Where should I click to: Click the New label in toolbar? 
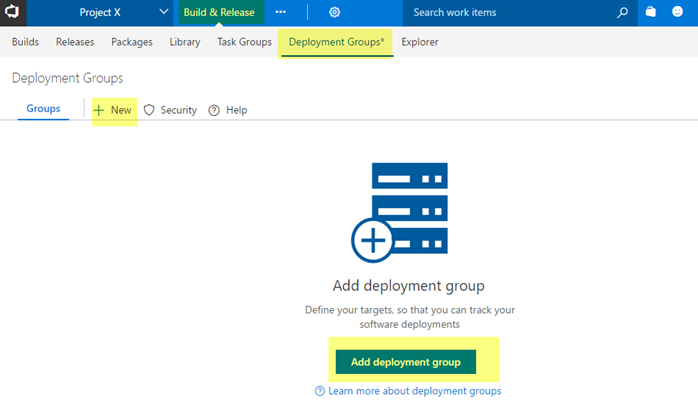click(121, 110)
